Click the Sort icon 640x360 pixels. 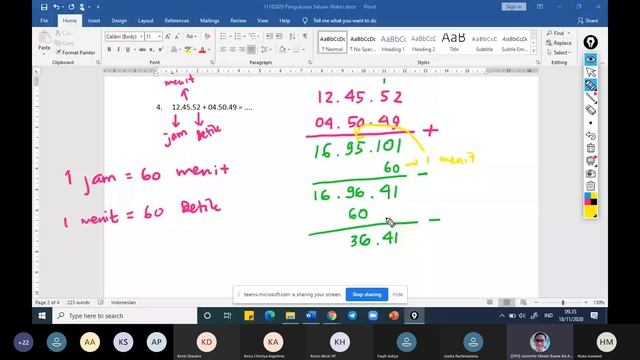tap(292, 36)
